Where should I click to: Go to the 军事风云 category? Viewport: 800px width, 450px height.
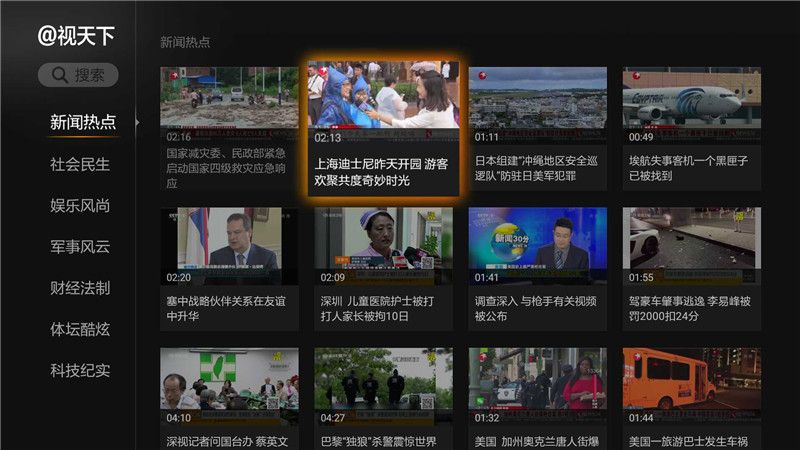(80, 247)
